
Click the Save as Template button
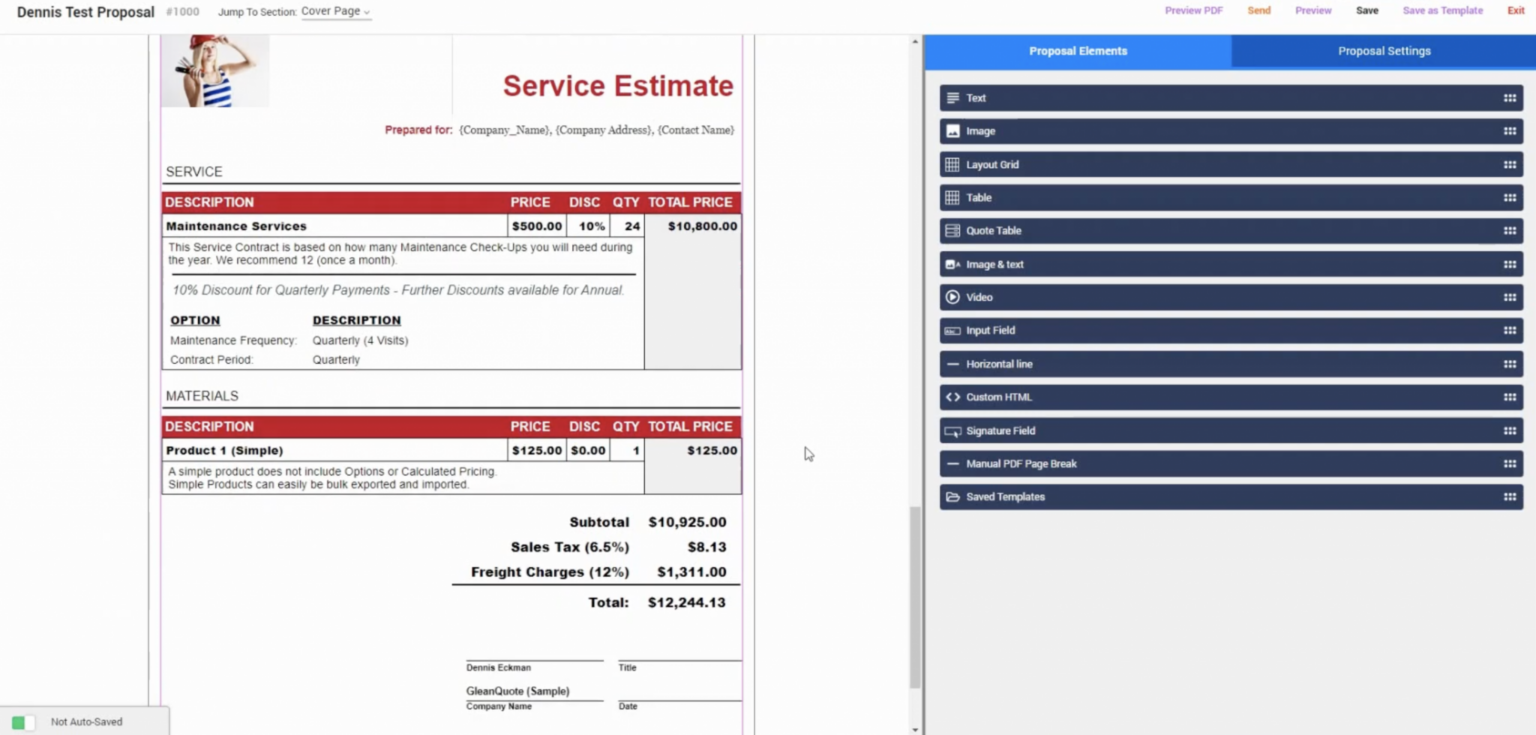tap(1442, 11)
